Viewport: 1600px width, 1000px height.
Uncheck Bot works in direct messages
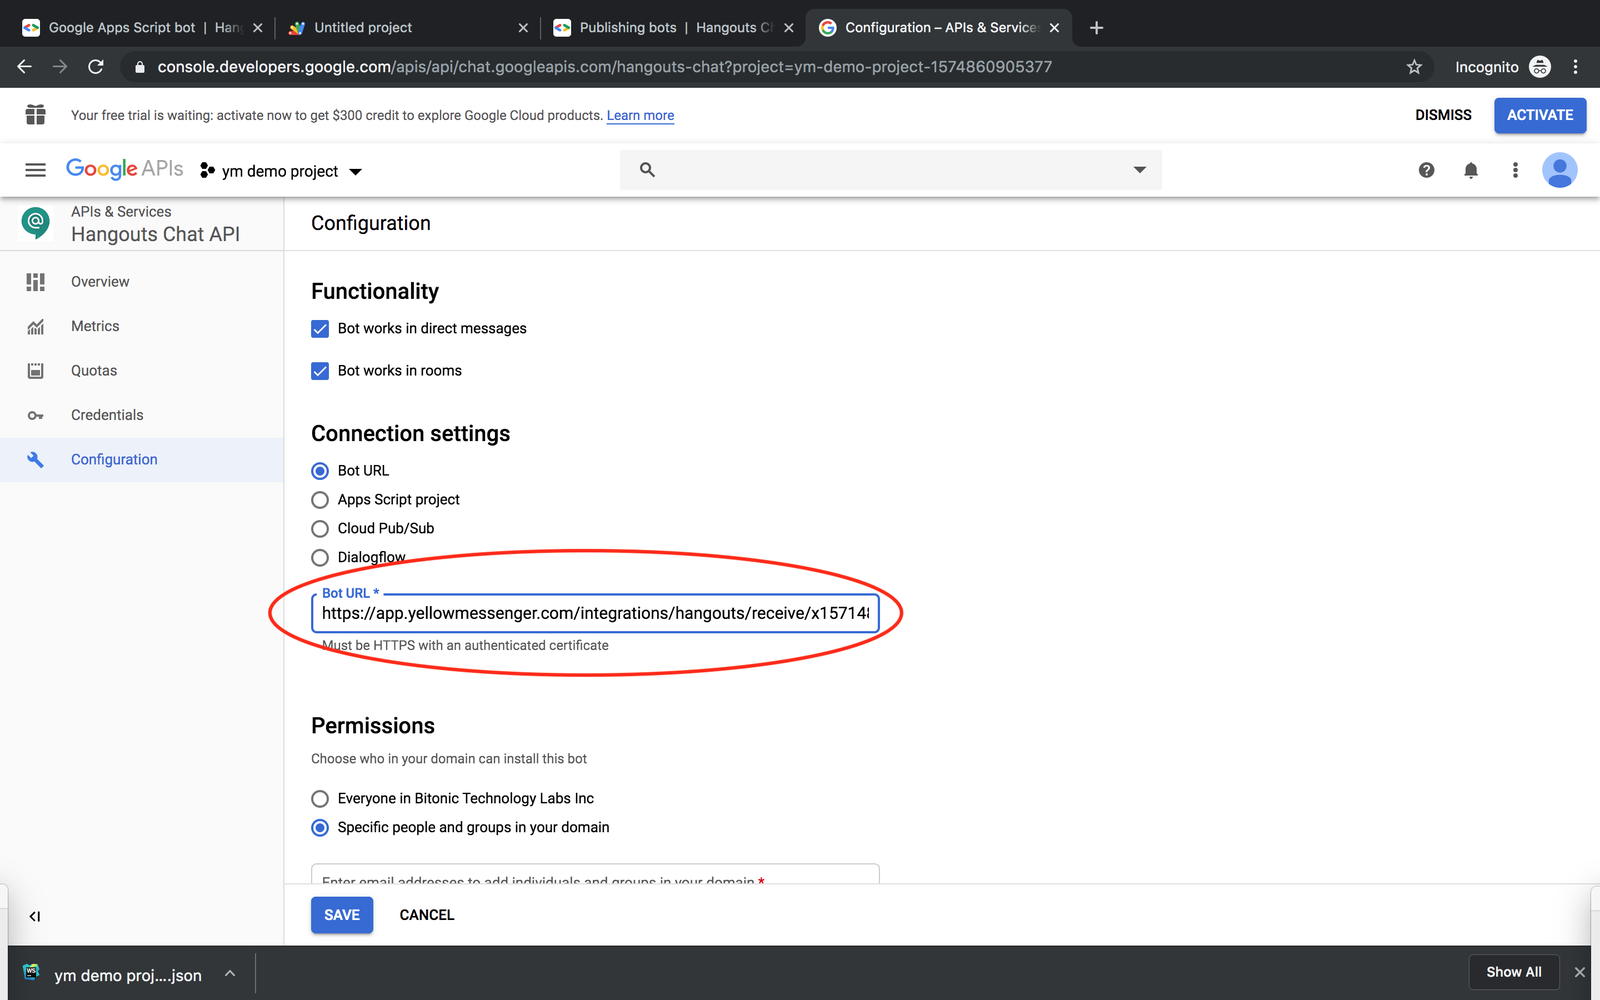pos(320,329)
